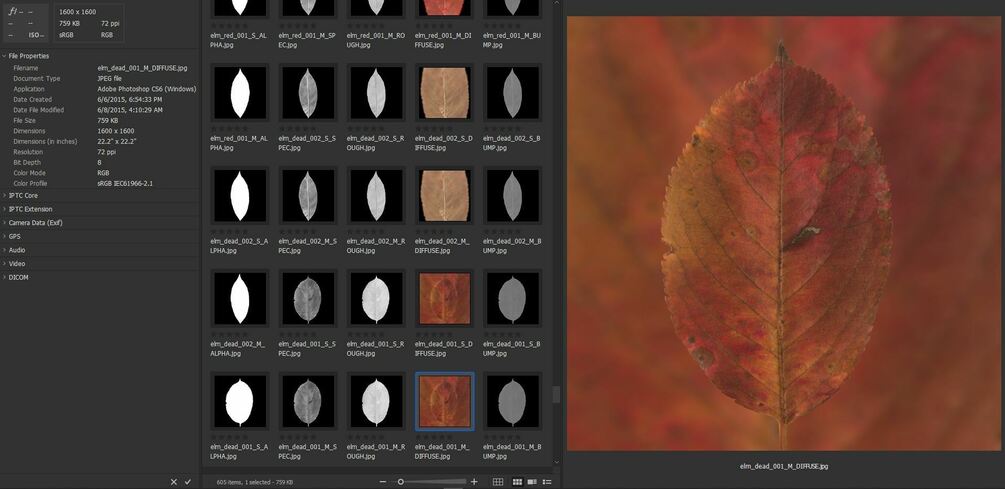Click Application value Adobe Photoshop CS6 (Windows)
The width and height of the screenshot is (1005, 489).
coord(147,89)
